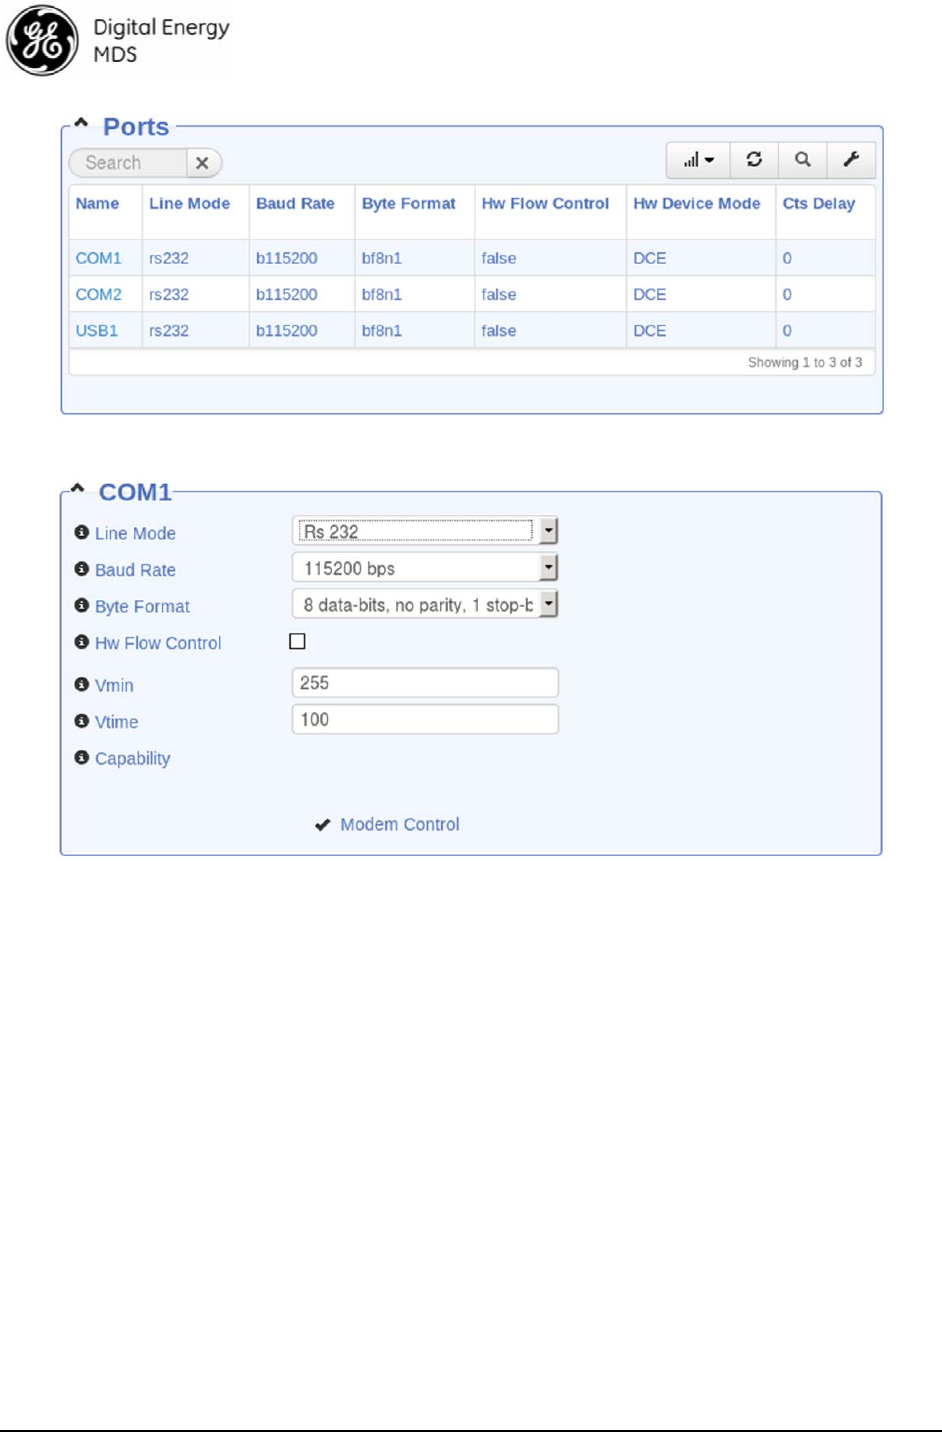The height and width of the screenshot is (1432, 942).
Task: Open the Line Mode dropdown
Action: (425, 531)
